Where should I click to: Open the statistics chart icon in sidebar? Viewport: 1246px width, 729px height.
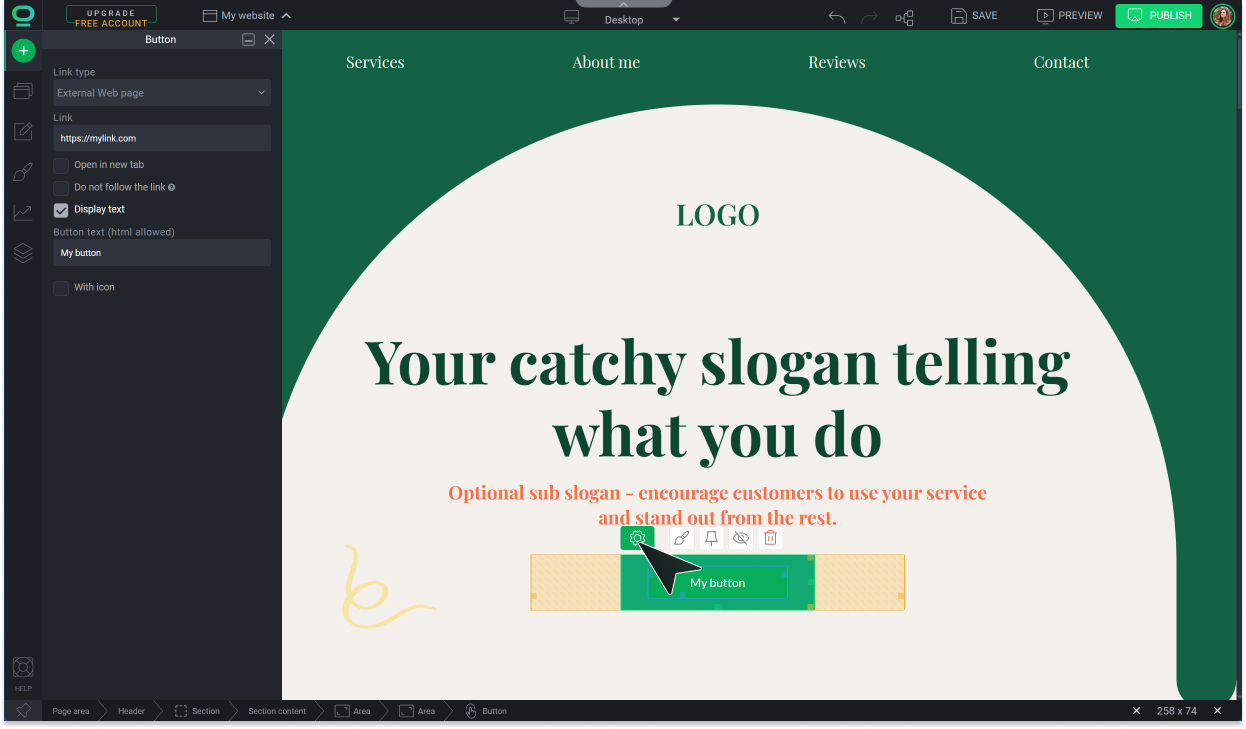point(23,212)
